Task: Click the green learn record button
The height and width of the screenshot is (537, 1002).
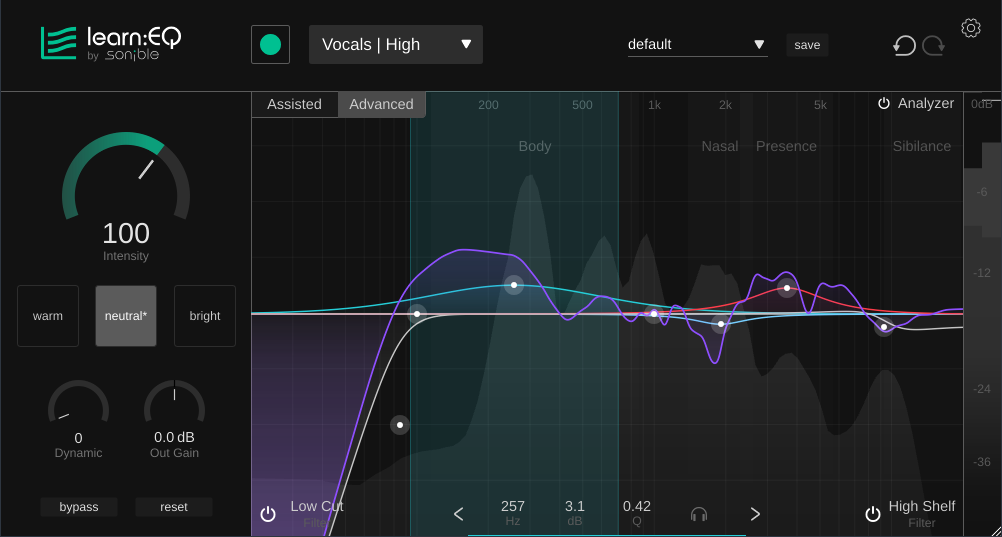Action: pos(270,45)
